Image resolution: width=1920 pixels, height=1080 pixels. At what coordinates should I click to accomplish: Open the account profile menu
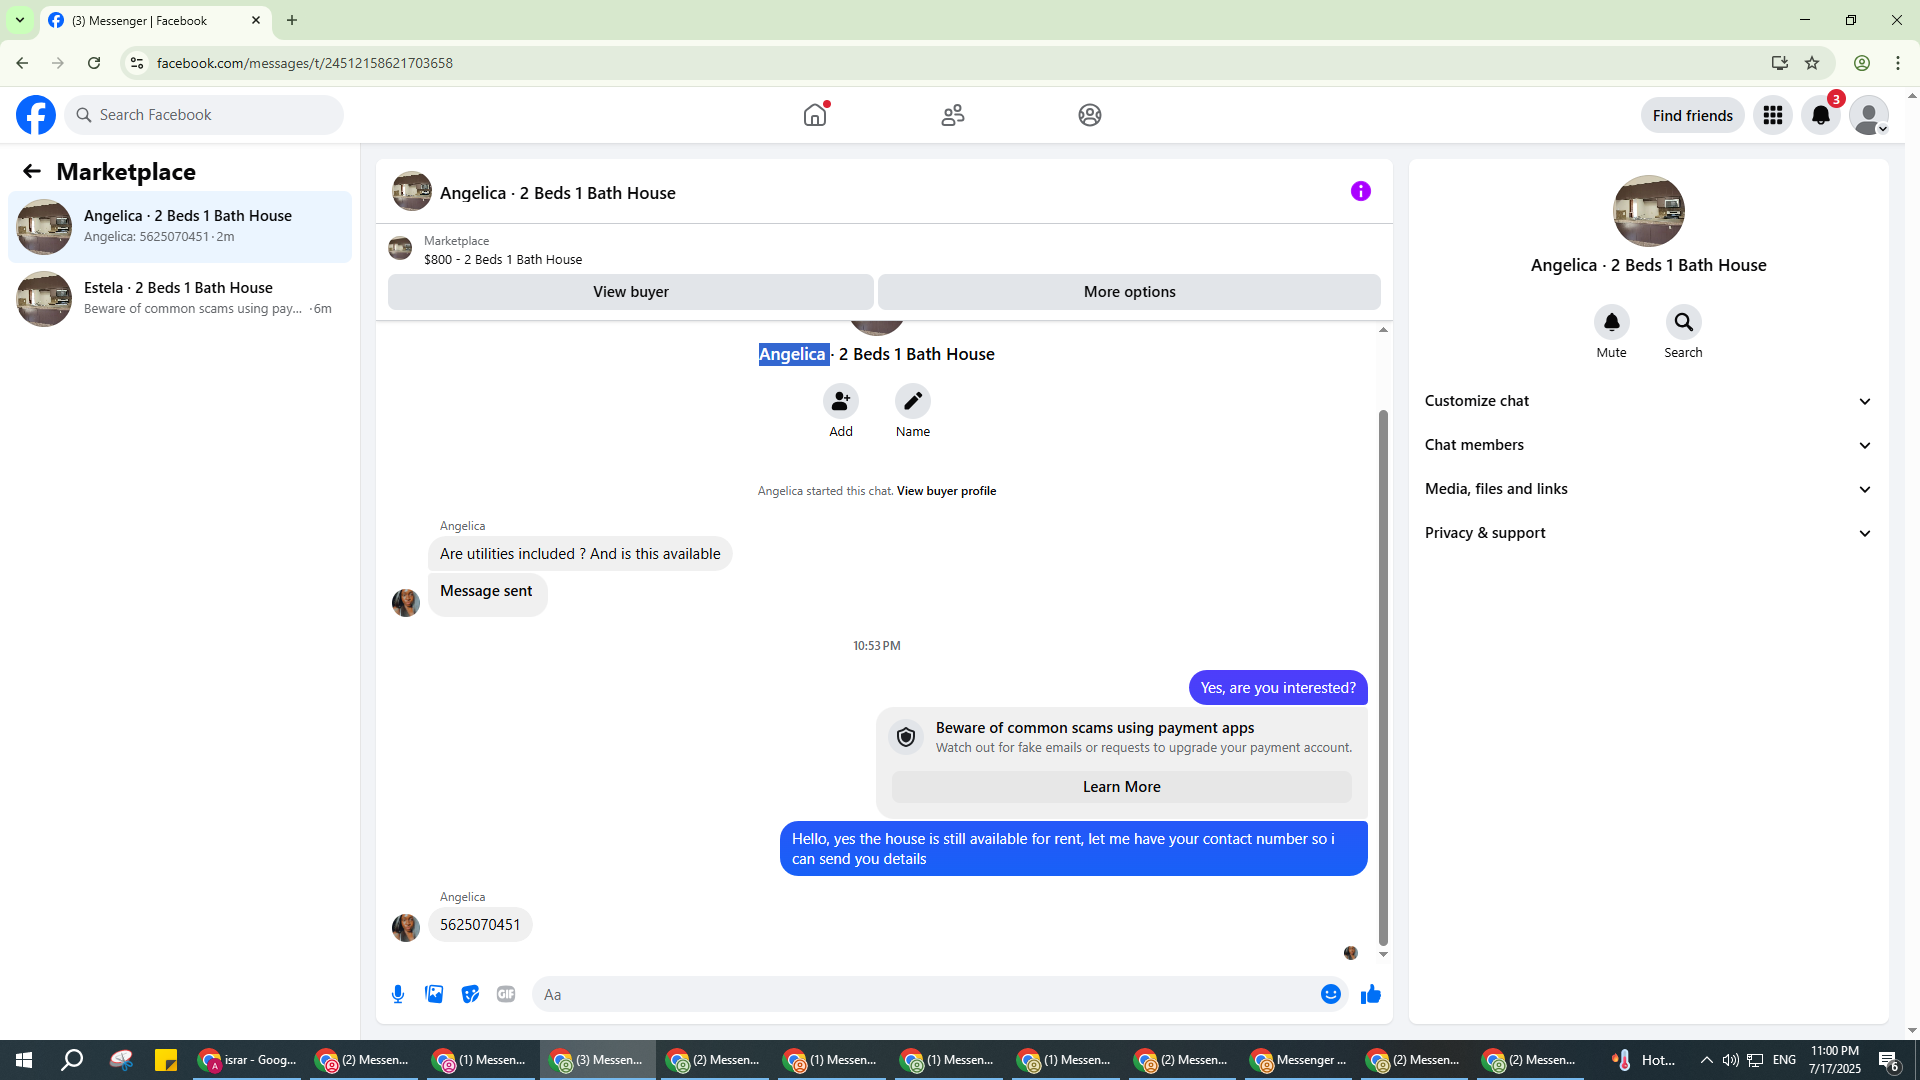coord(1869,116)
